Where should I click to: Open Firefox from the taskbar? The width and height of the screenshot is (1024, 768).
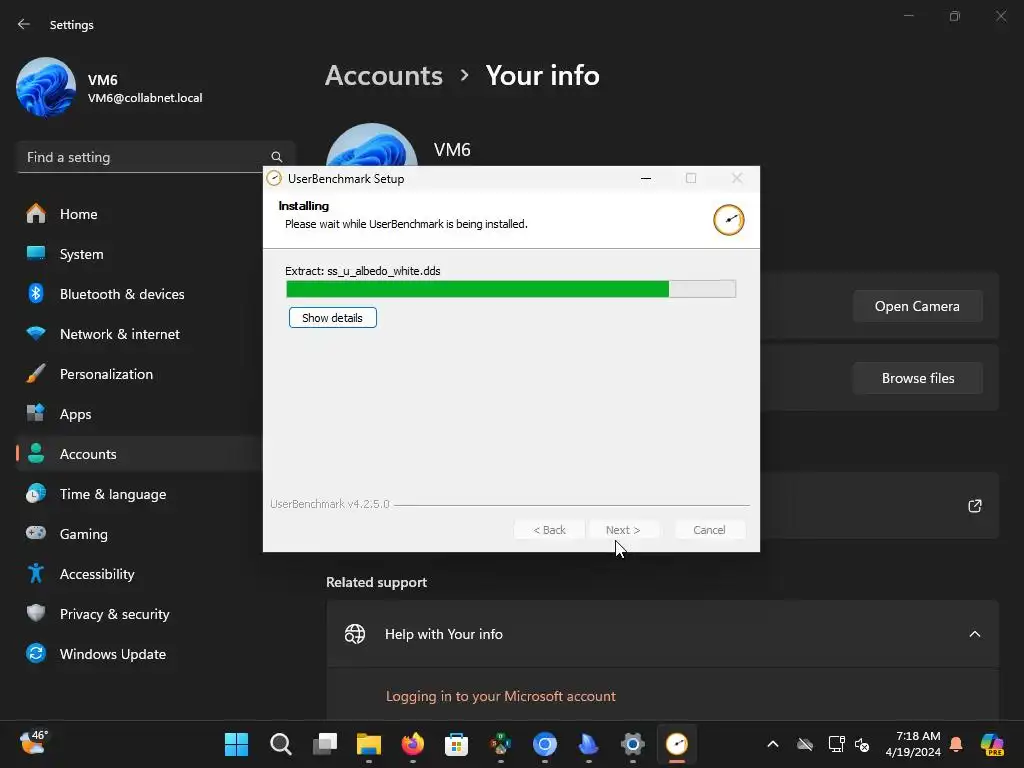pyautogui.click(x=413, y=744)
